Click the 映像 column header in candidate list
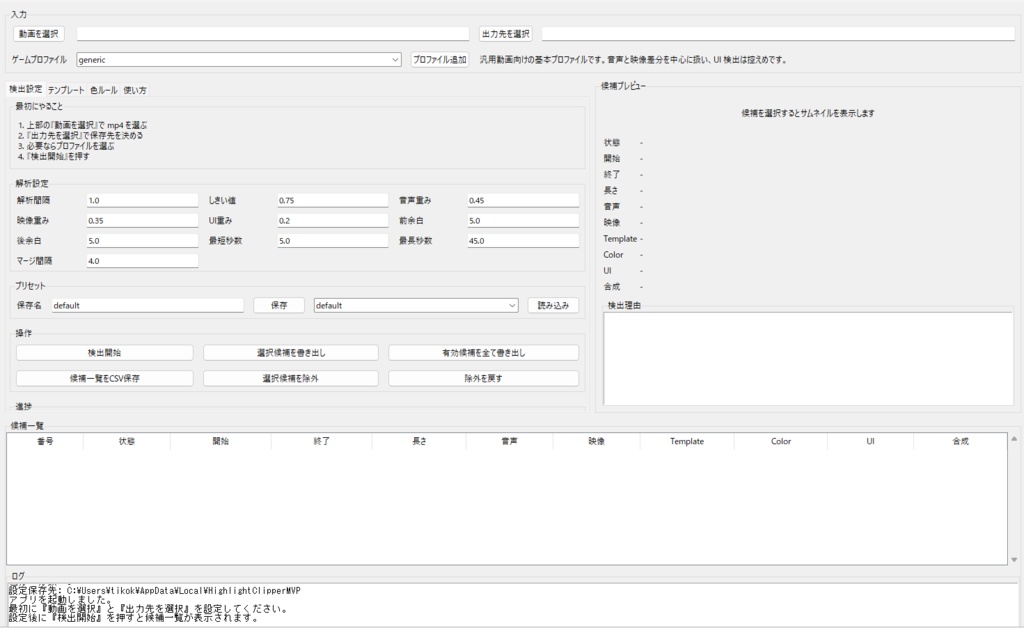The width and height of the screenshot is (1024, 628). [x=596, y=441]
